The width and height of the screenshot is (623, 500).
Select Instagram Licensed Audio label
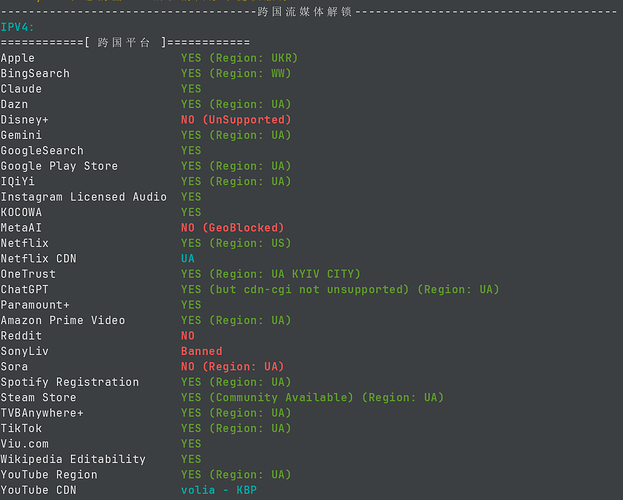[83, 197]
